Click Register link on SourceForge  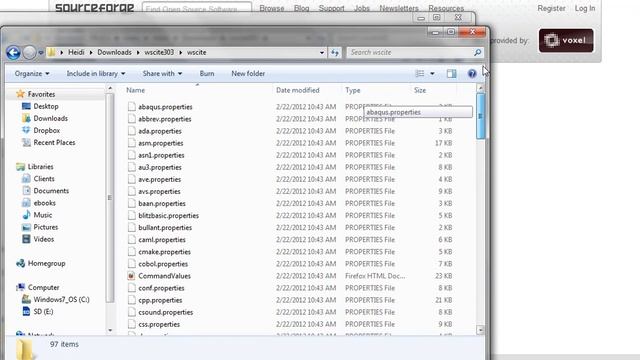pyautogui.click(x=551, y=8)
